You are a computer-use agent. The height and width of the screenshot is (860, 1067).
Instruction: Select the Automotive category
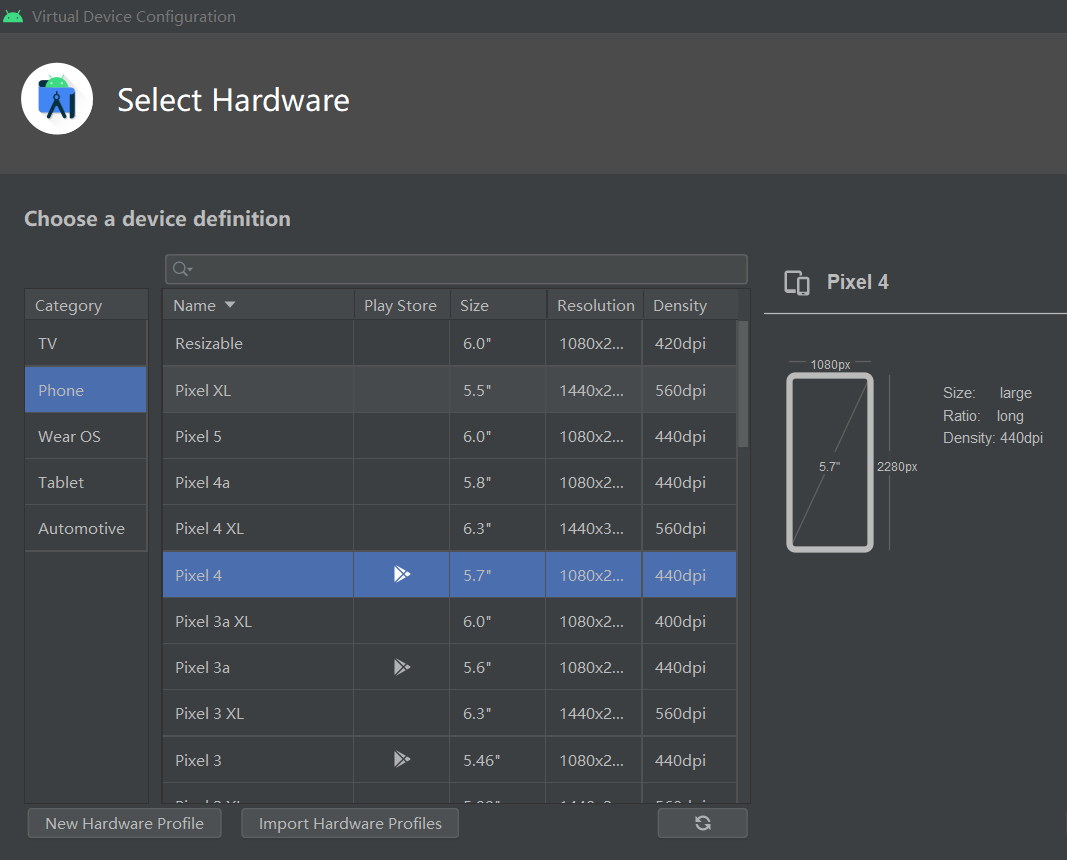tap(86, 528)
